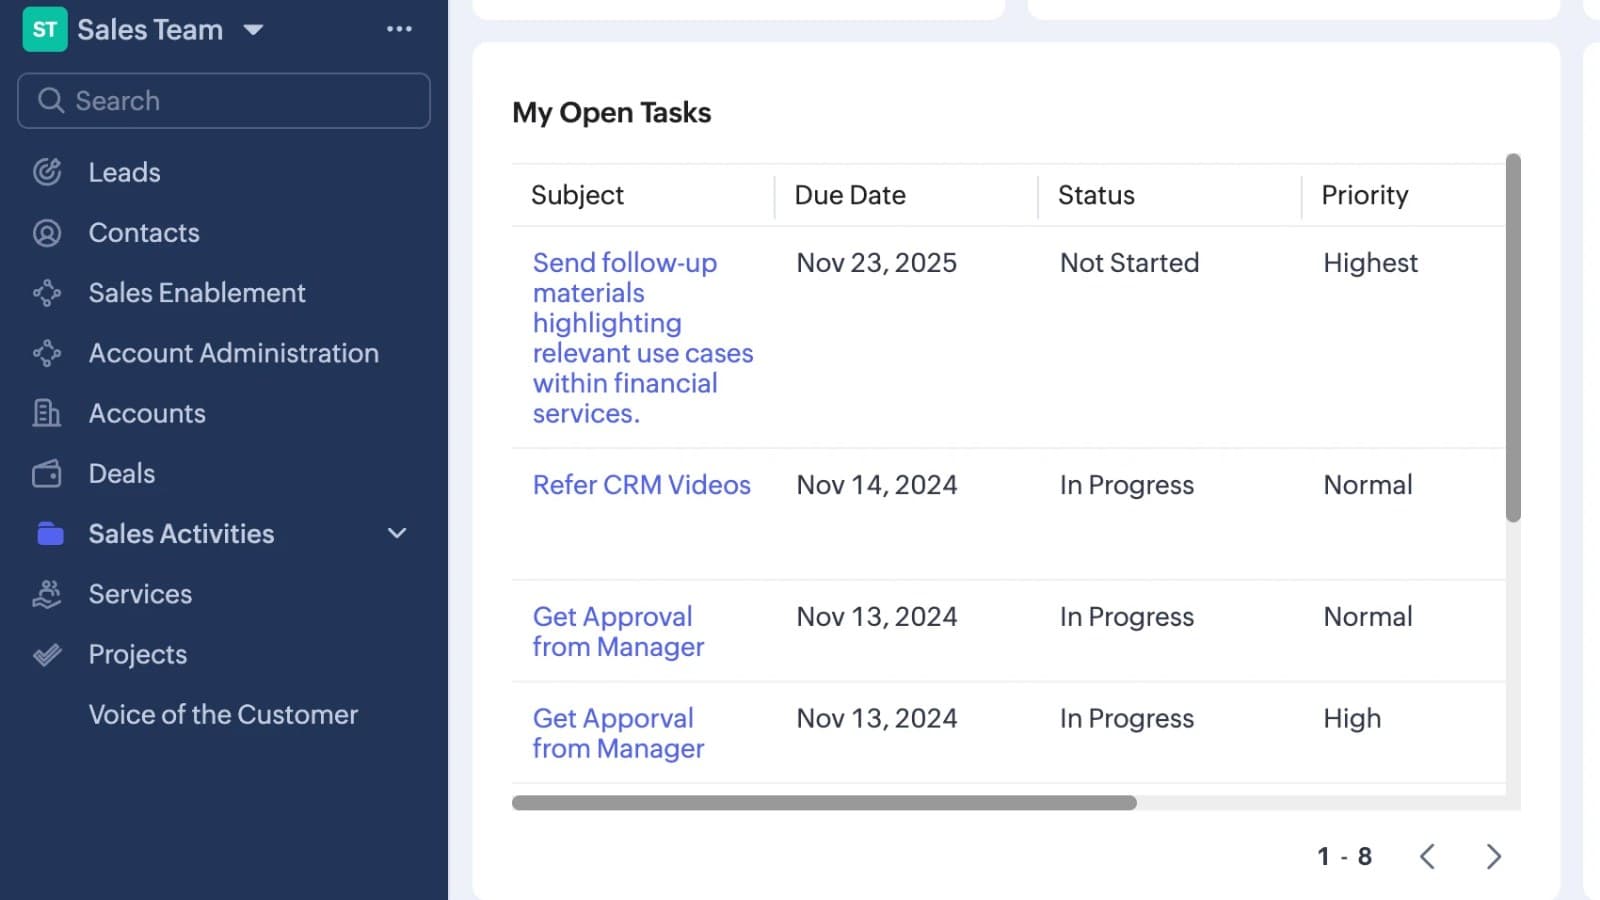The width and height of the screenshot is (1600, 900).
Task: Click the ST team avatar icon
Action: (x=45, y=29)
